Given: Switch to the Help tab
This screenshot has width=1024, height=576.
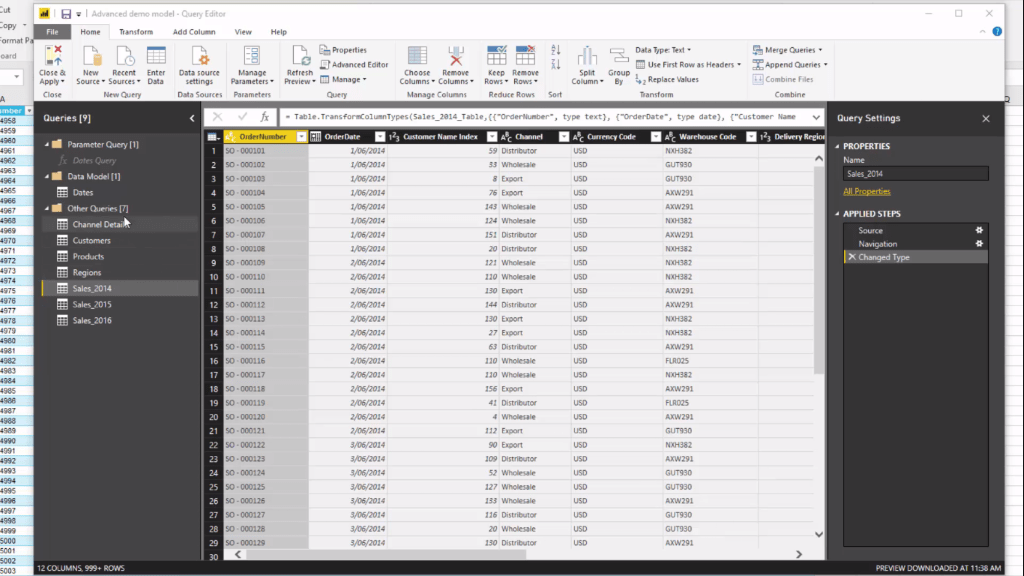Looking at the screenshot, I should click(x=279, y=31).
